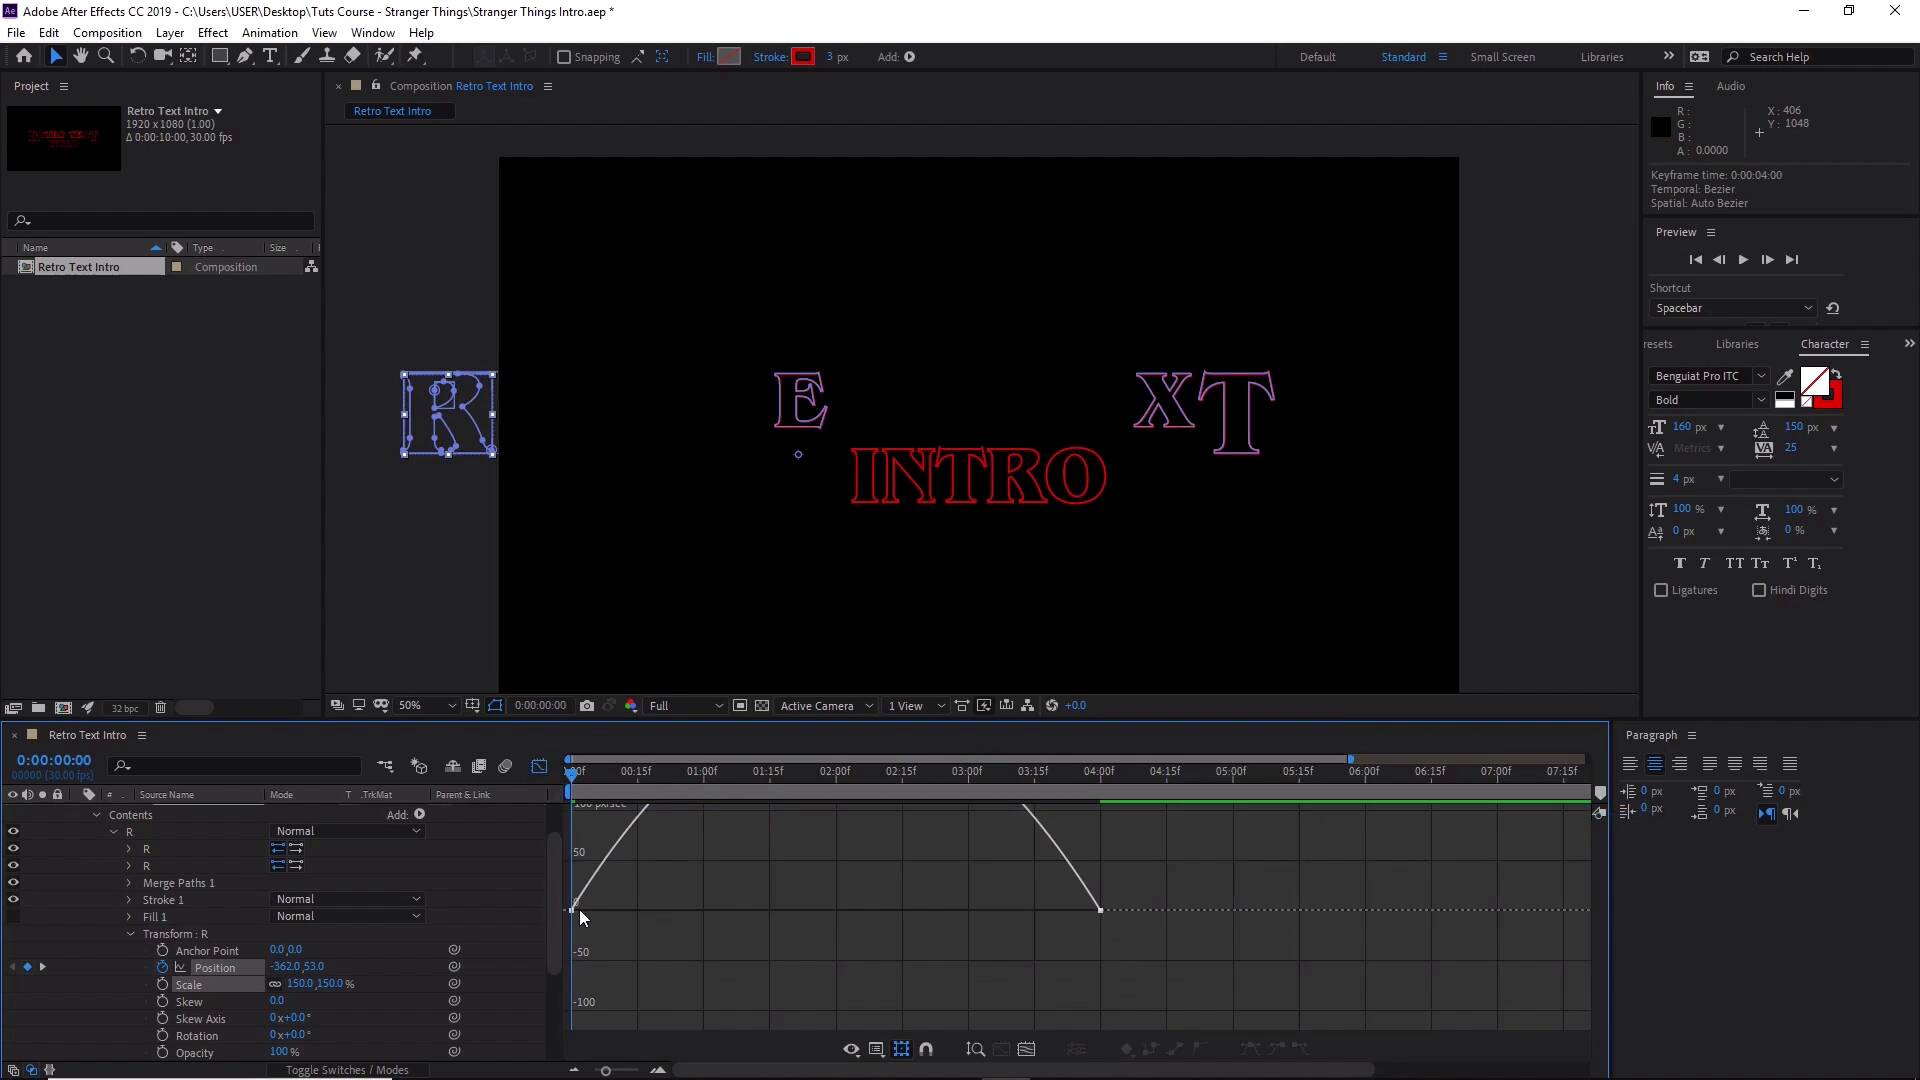Collapse the Transform : R group

130,934
